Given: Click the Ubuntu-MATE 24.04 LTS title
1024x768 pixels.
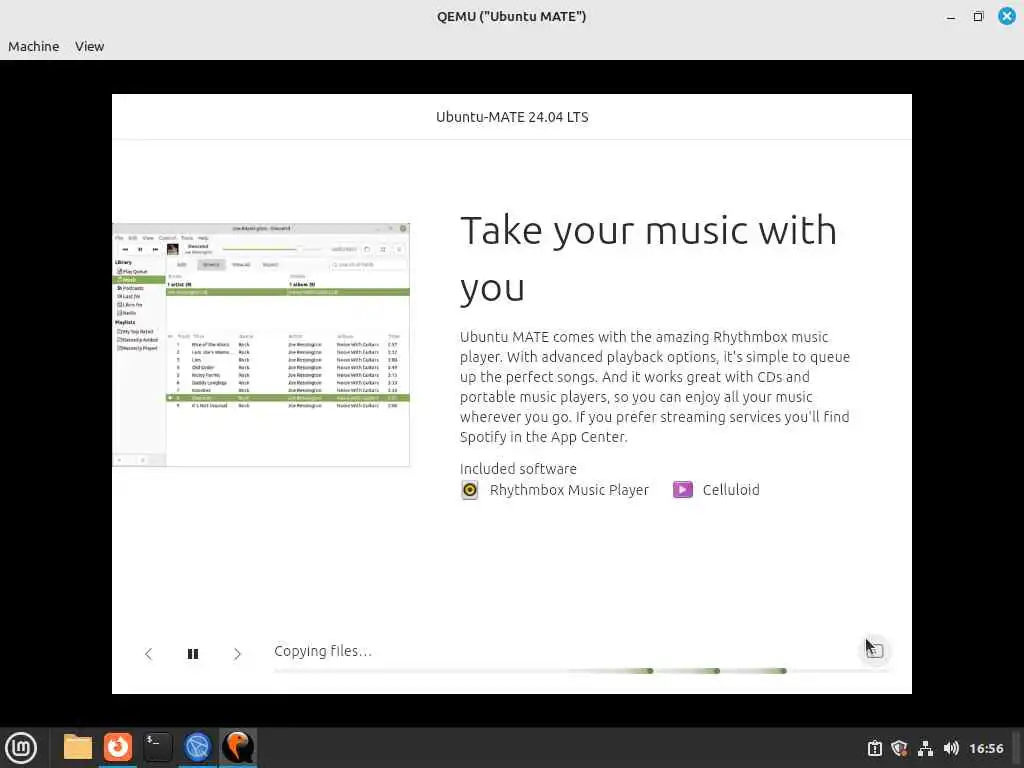Looking at the screenshot, I should (512, 117).
